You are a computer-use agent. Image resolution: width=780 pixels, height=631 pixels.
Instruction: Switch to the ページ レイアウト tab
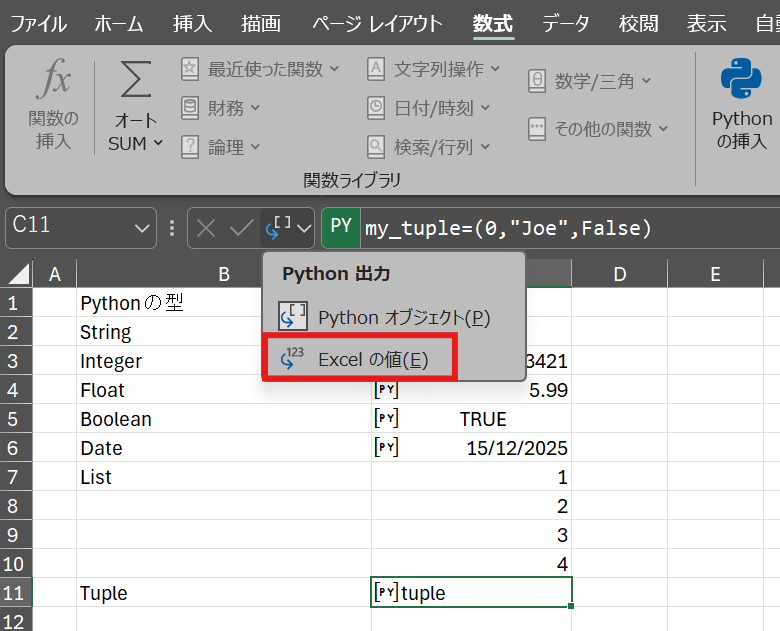point(377,23)
